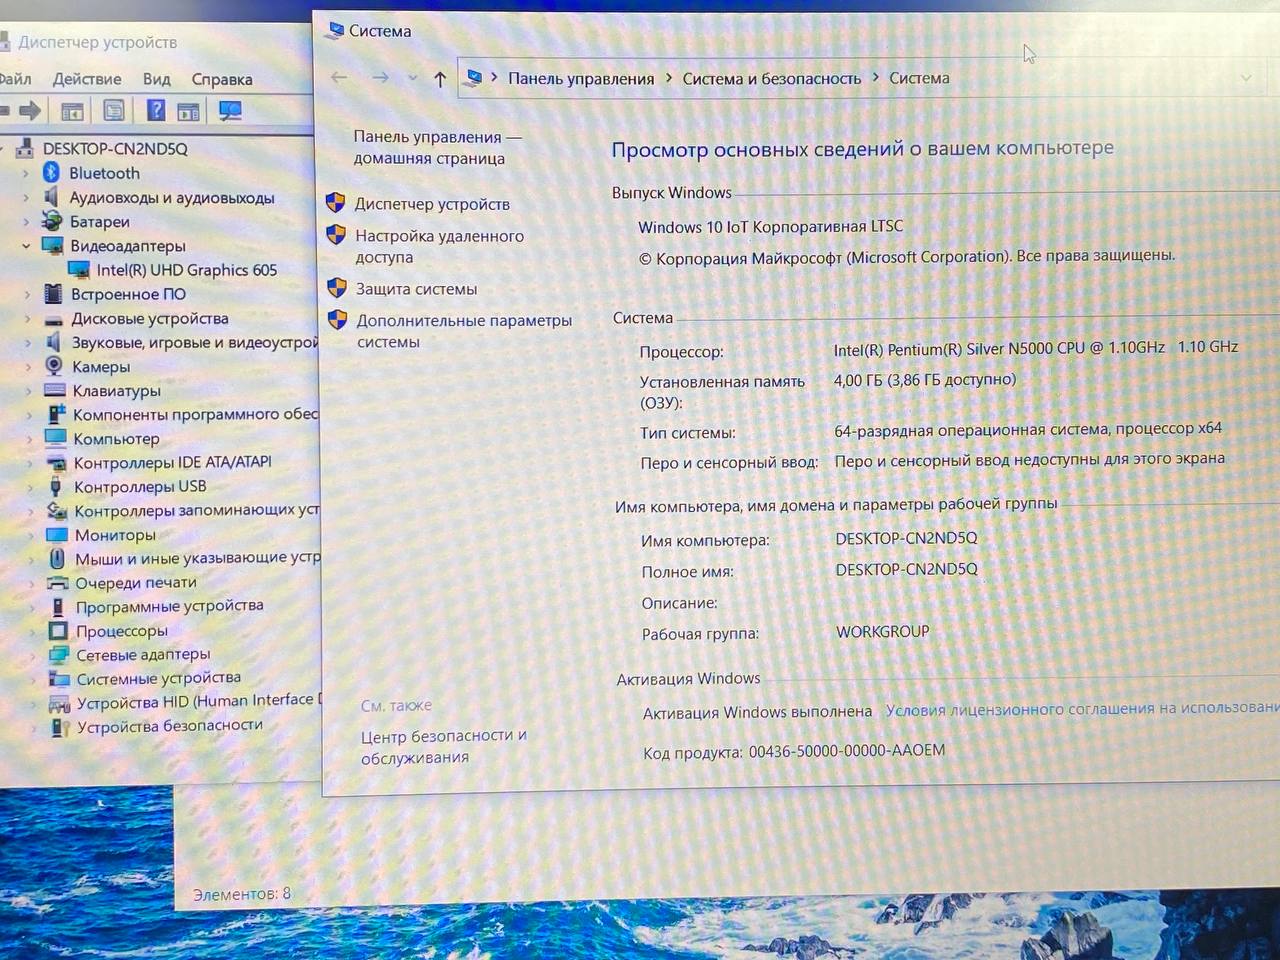Select Intel(R) UHD Graphics 605 device
This screenshot has width=1280, height=960.
pyautogui.click(x=186, y=270)
